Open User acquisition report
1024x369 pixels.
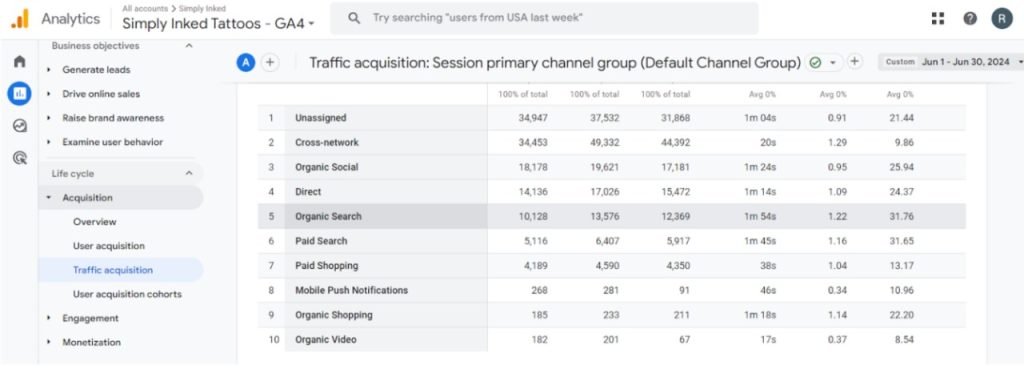[109, 246]
